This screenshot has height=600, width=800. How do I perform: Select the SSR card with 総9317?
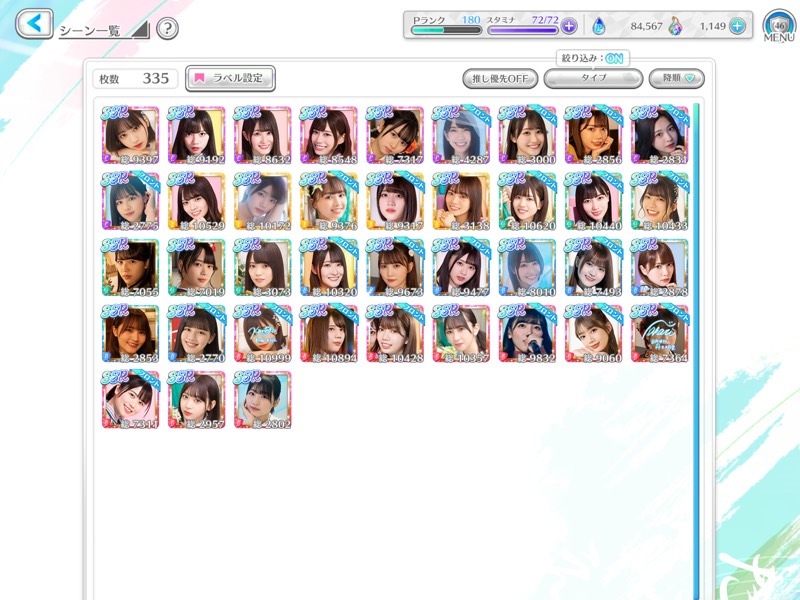395,201
